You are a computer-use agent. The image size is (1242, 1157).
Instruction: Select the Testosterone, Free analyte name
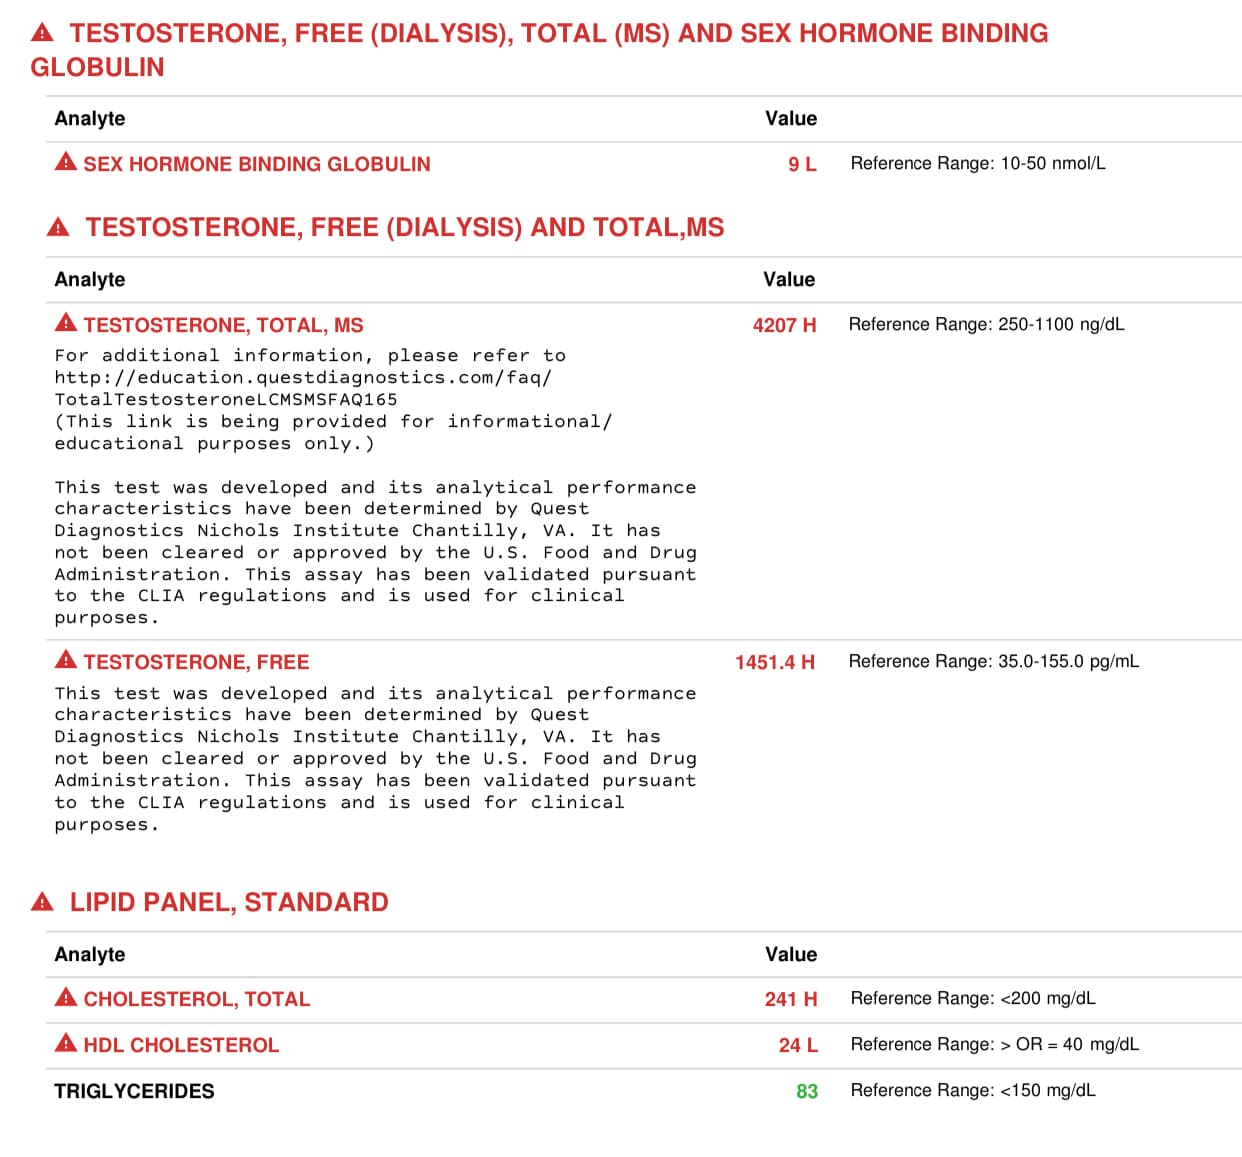click(196, 662)
